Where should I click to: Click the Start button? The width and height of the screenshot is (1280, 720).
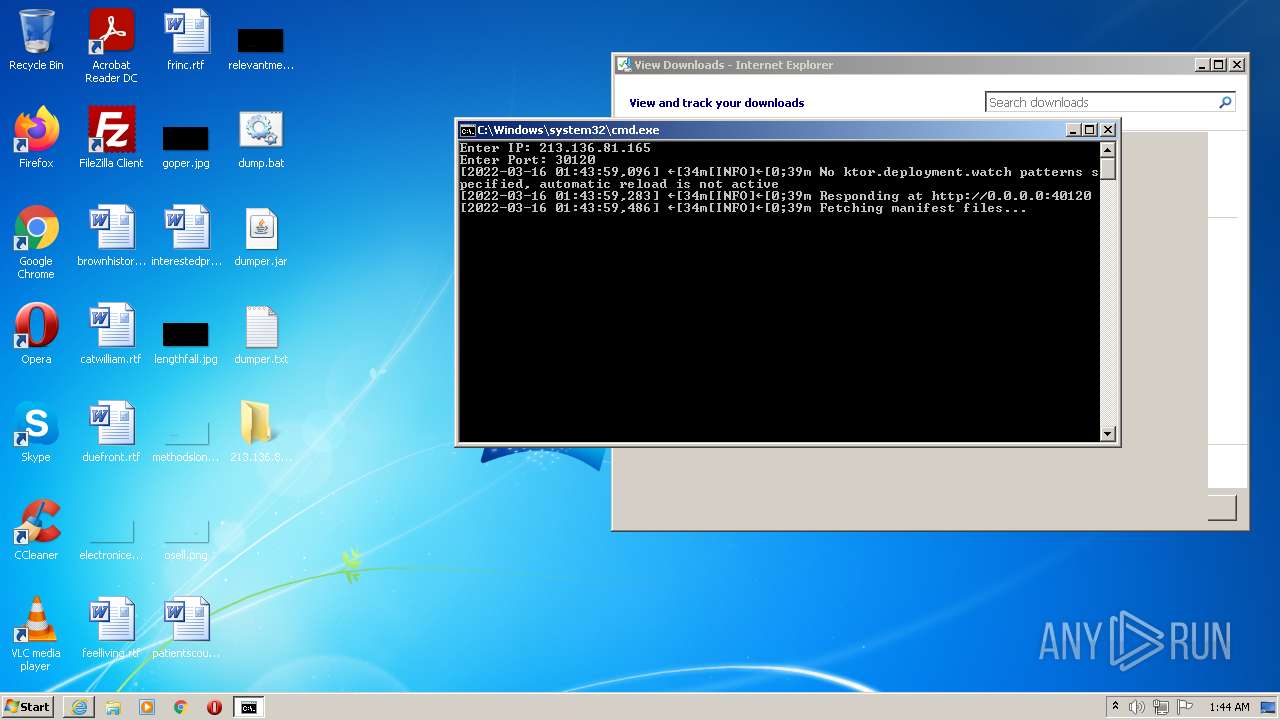[28, 706]
